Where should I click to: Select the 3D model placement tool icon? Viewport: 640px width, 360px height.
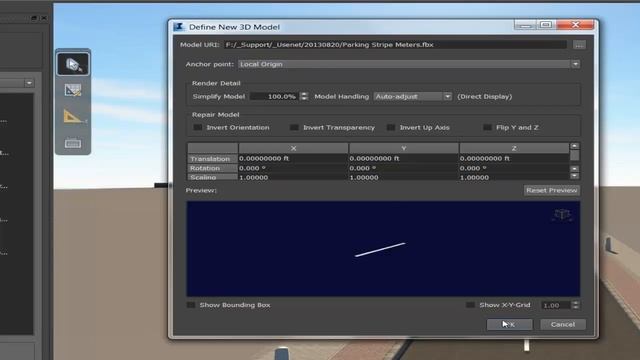coord(73,64)
